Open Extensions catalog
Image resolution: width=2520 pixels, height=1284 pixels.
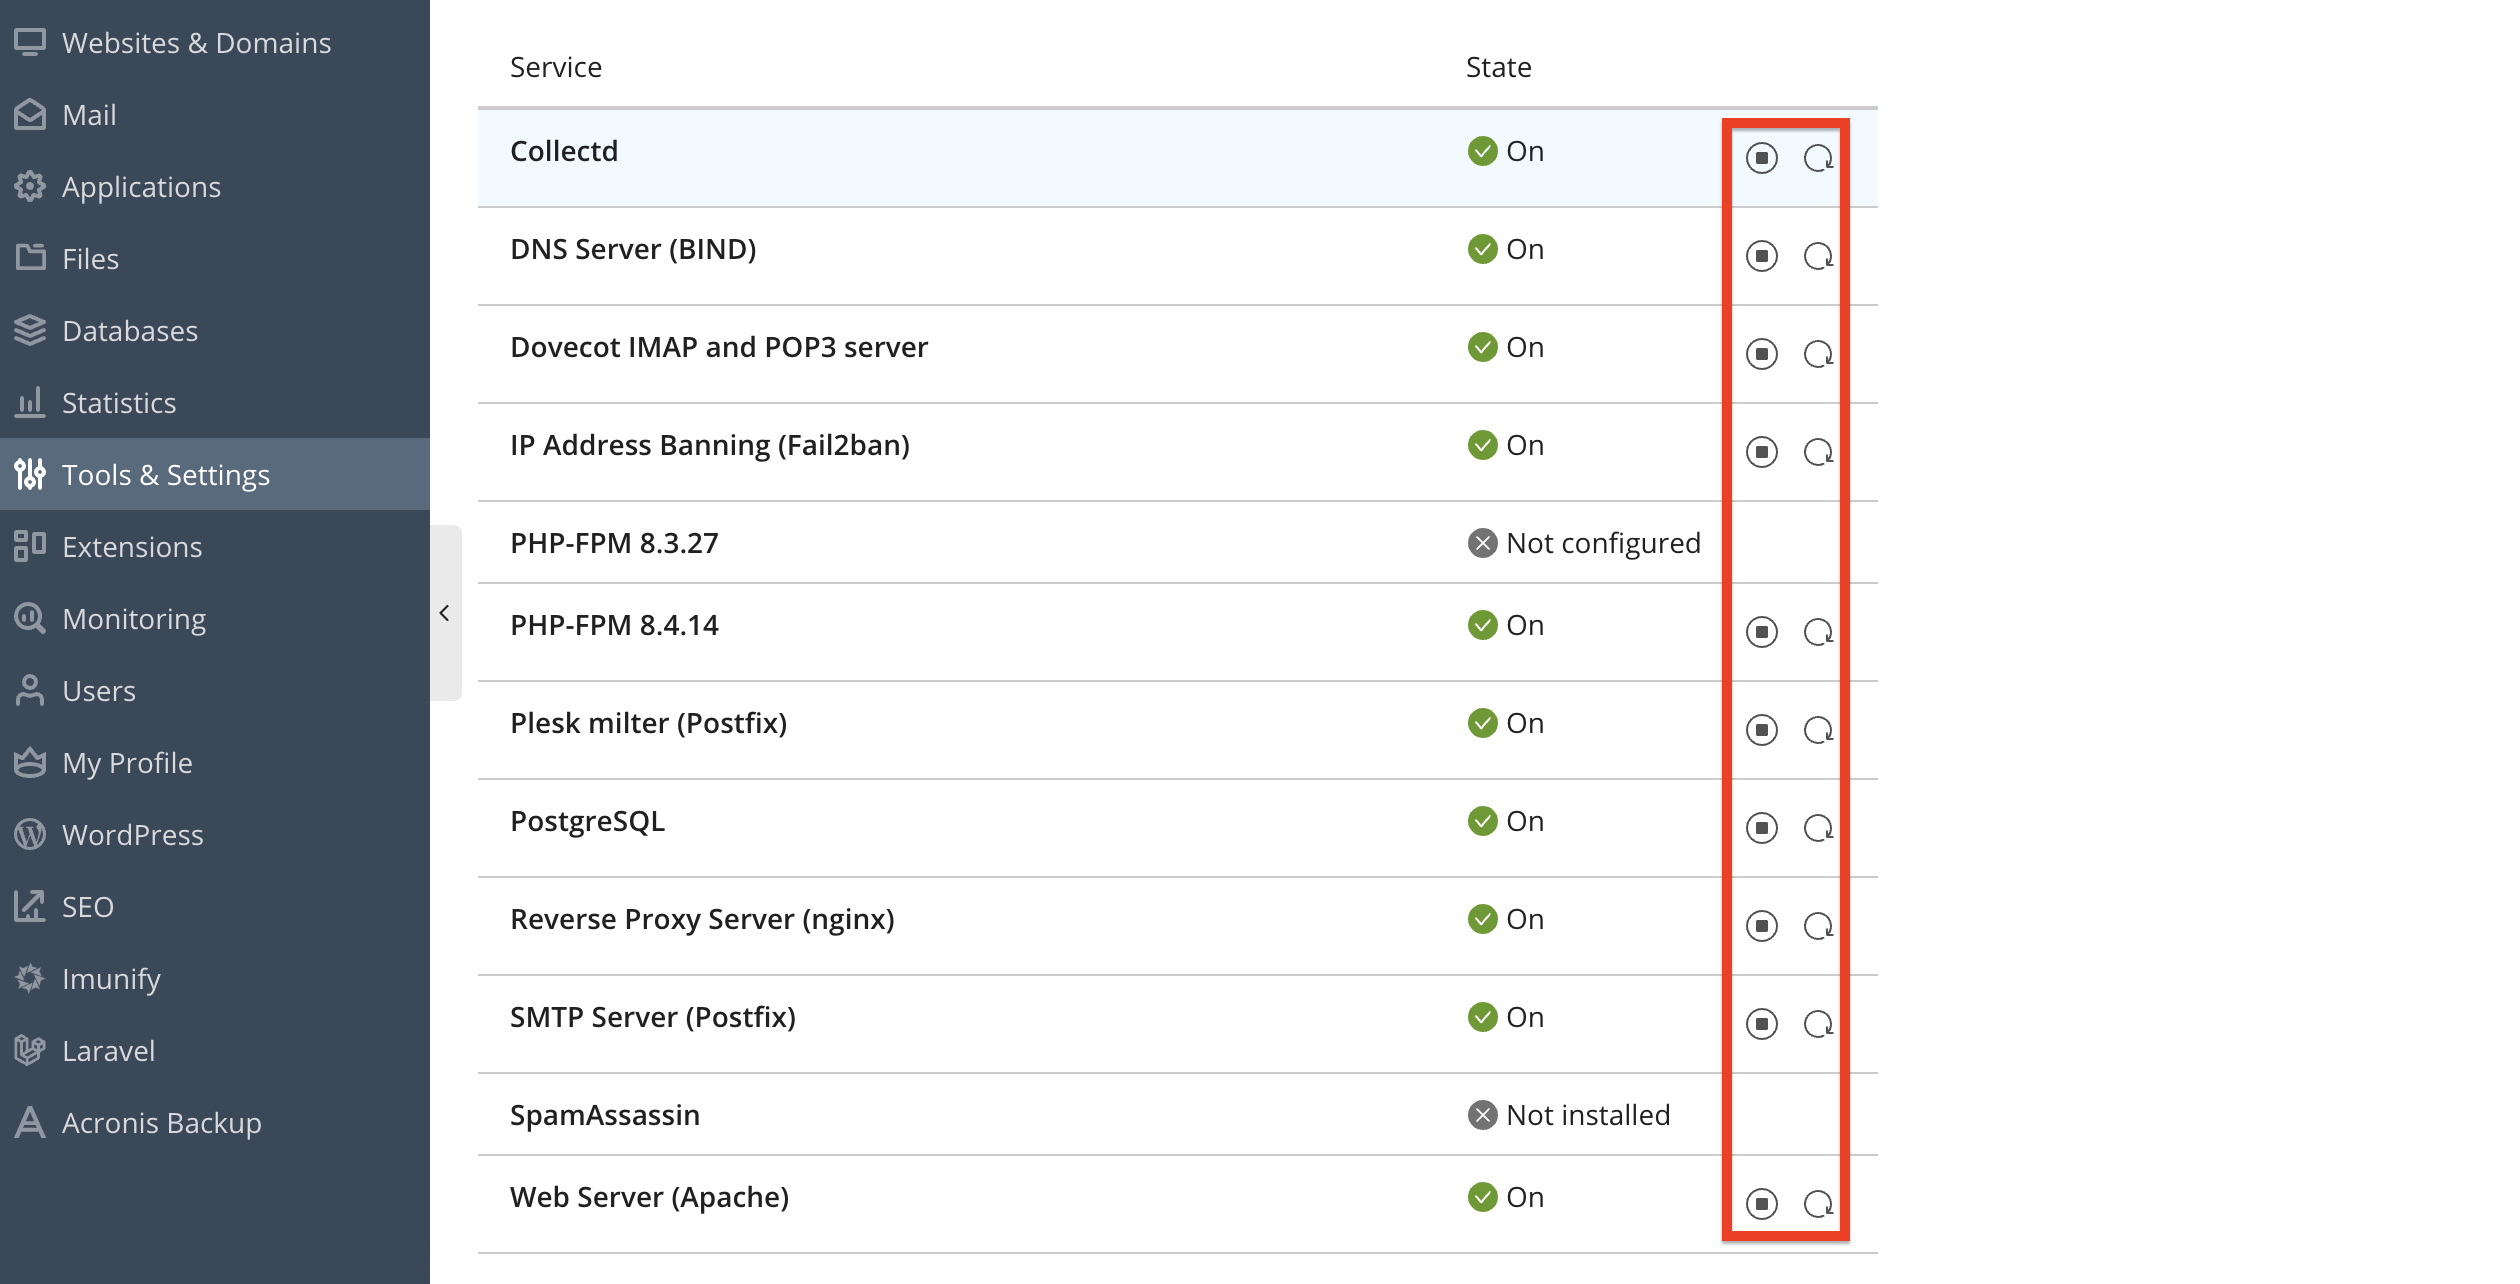coord(215,547)
